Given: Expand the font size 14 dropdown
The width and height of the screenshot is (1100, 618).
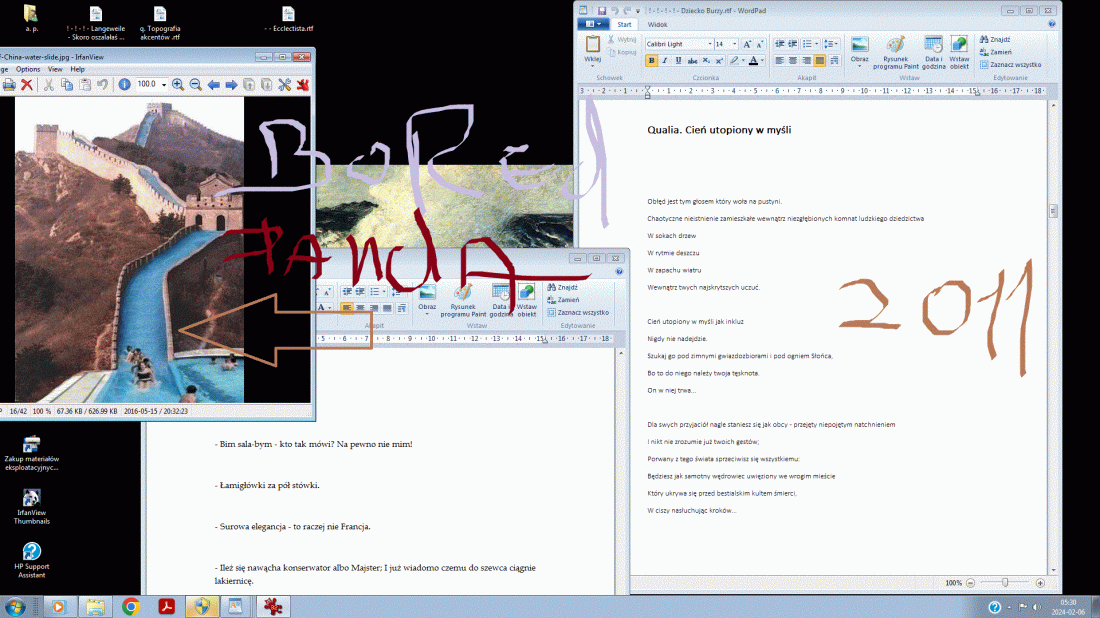Looking at the screenshot, I should [734, 44].
